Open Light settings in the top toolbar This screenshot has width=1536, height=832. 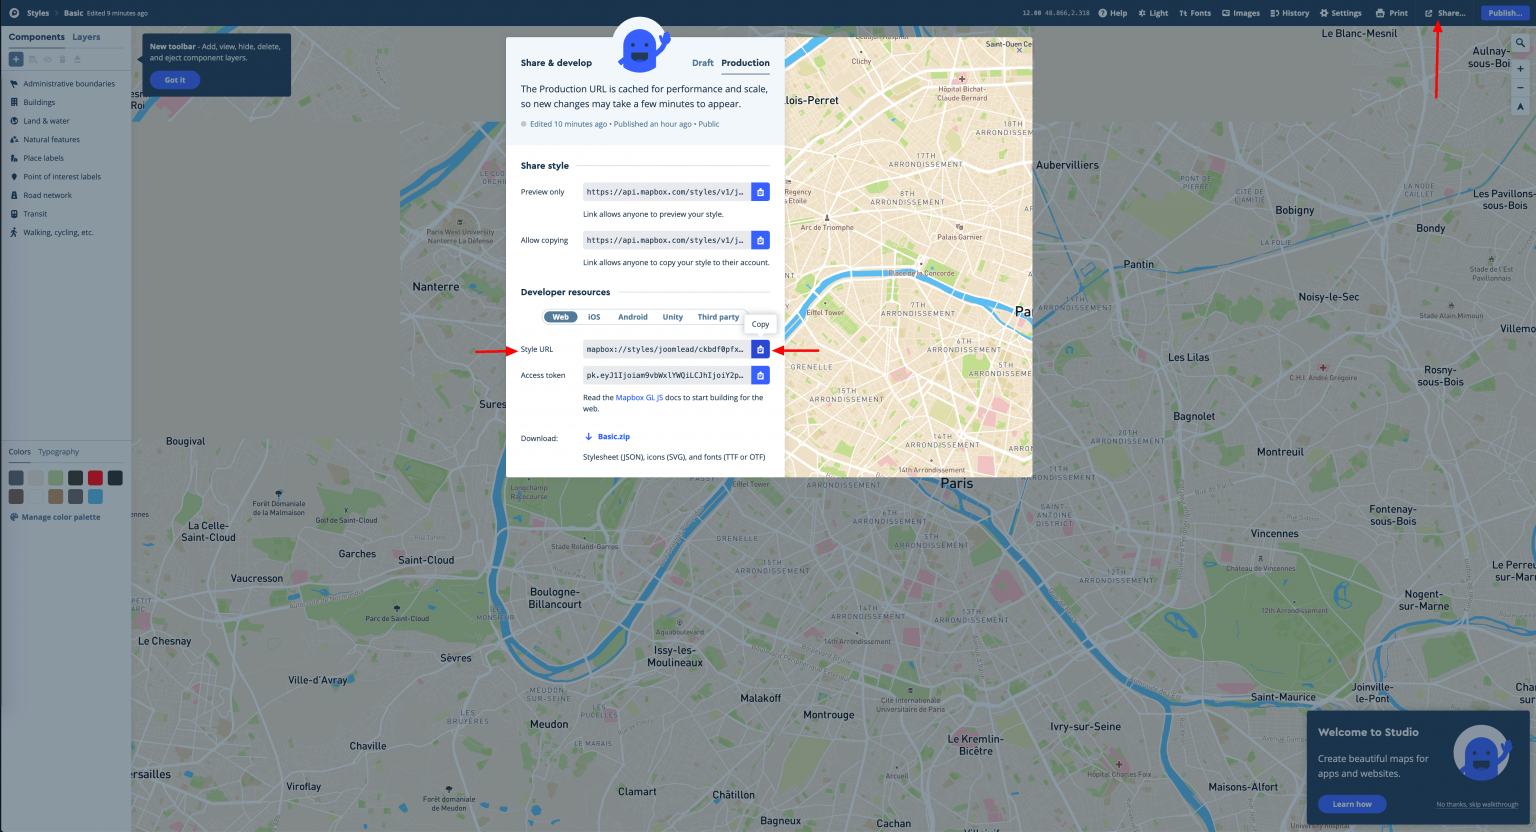click(x=1152, y=13)
